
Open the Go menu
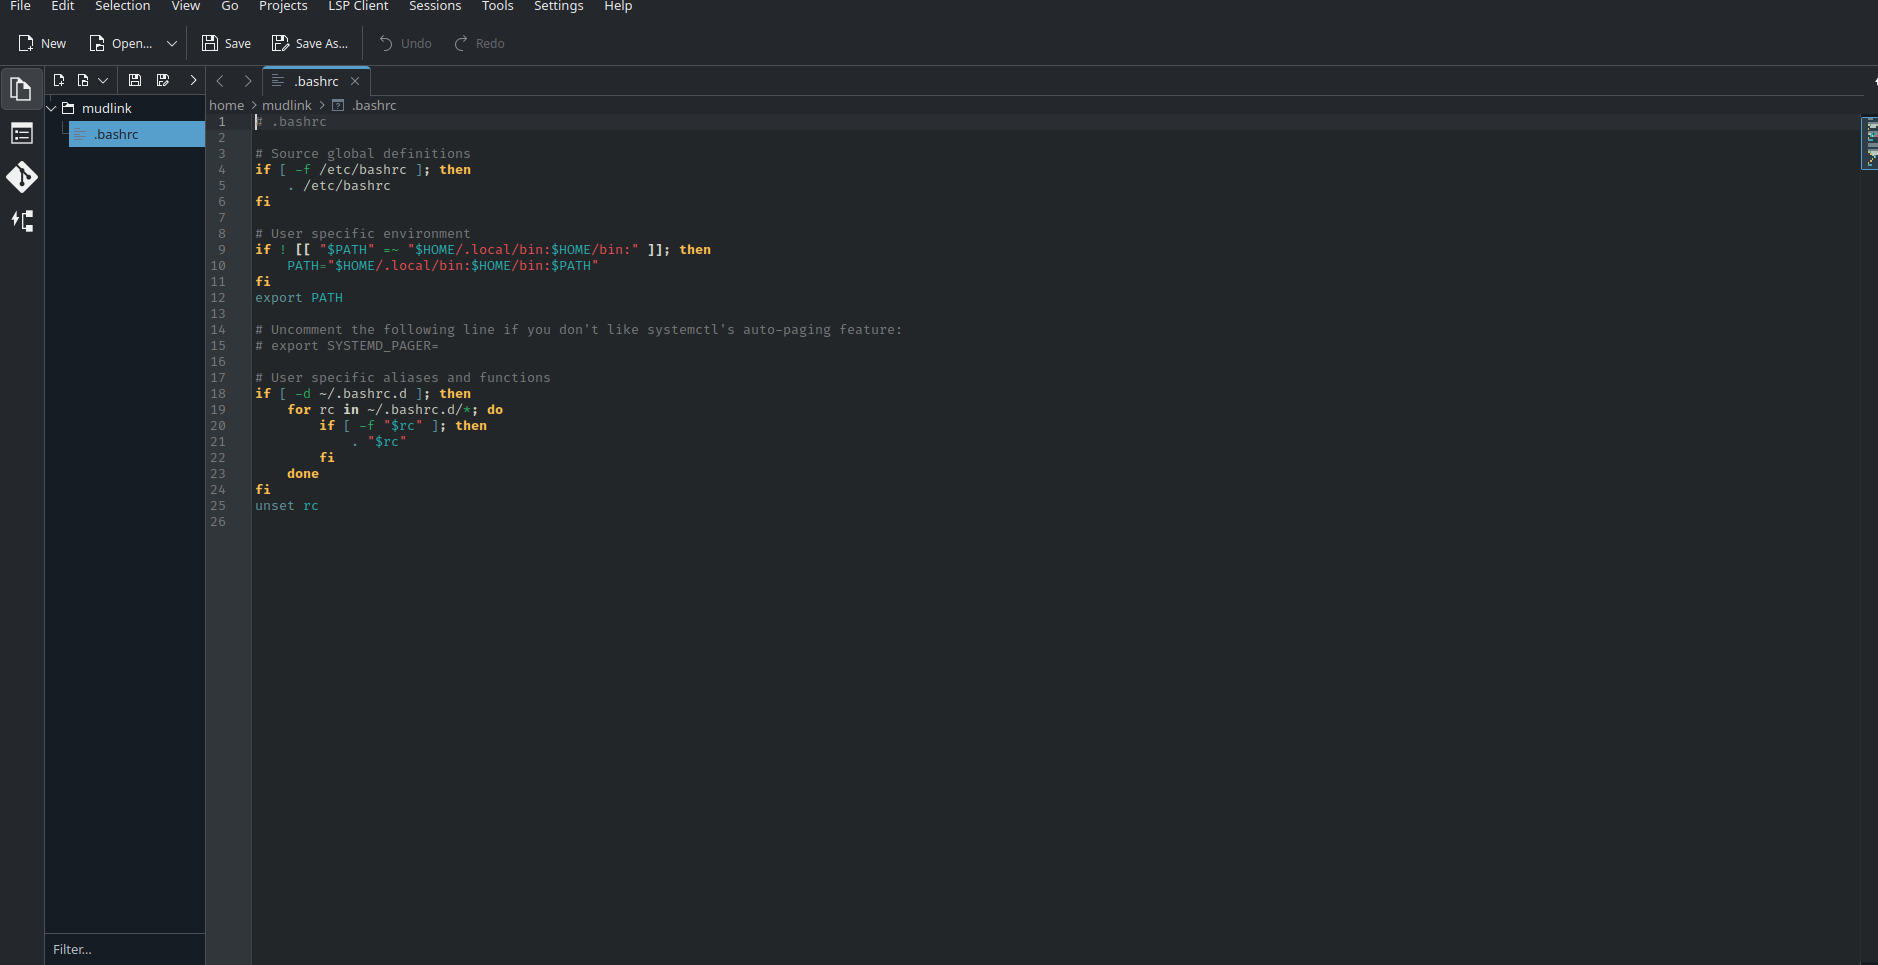pyautogui.click(x=230, y=6)
